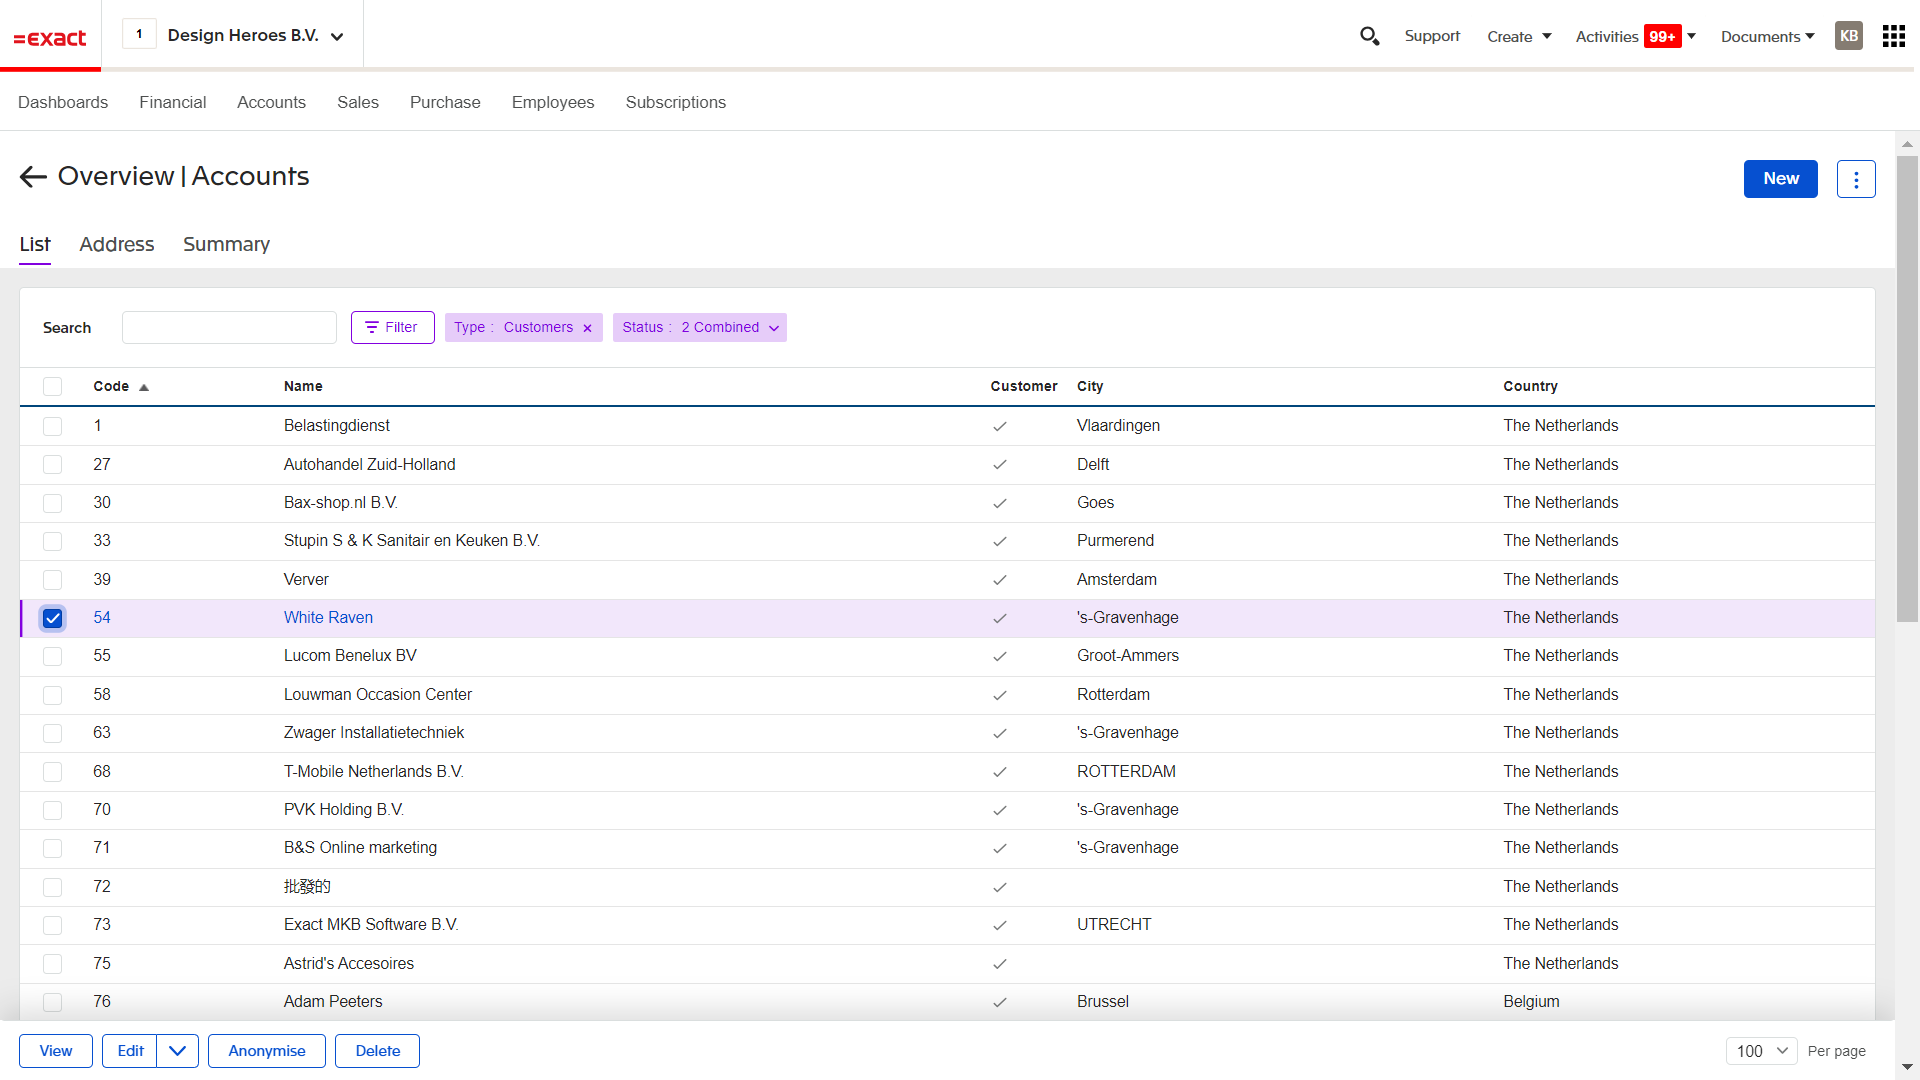
Task: Open the Edit button dropdown arrow
Action: pyautogui.click(x=177, y=1051)
